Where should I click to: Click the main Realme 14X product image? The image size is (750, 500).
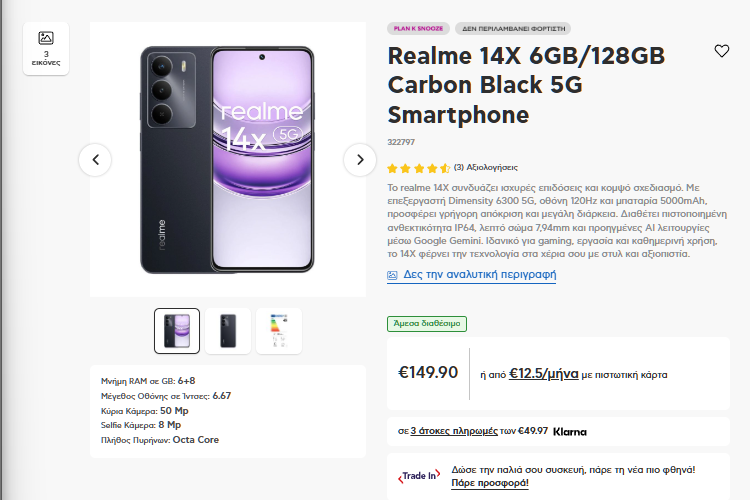[228, 158]
